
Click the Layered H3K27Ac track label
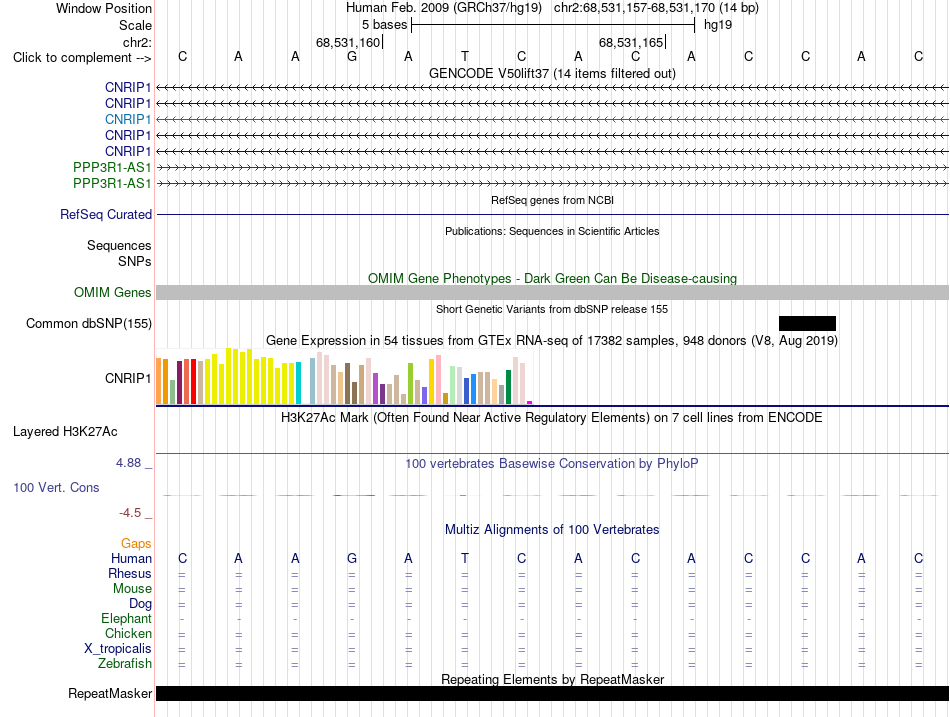(x=65, y=432)
